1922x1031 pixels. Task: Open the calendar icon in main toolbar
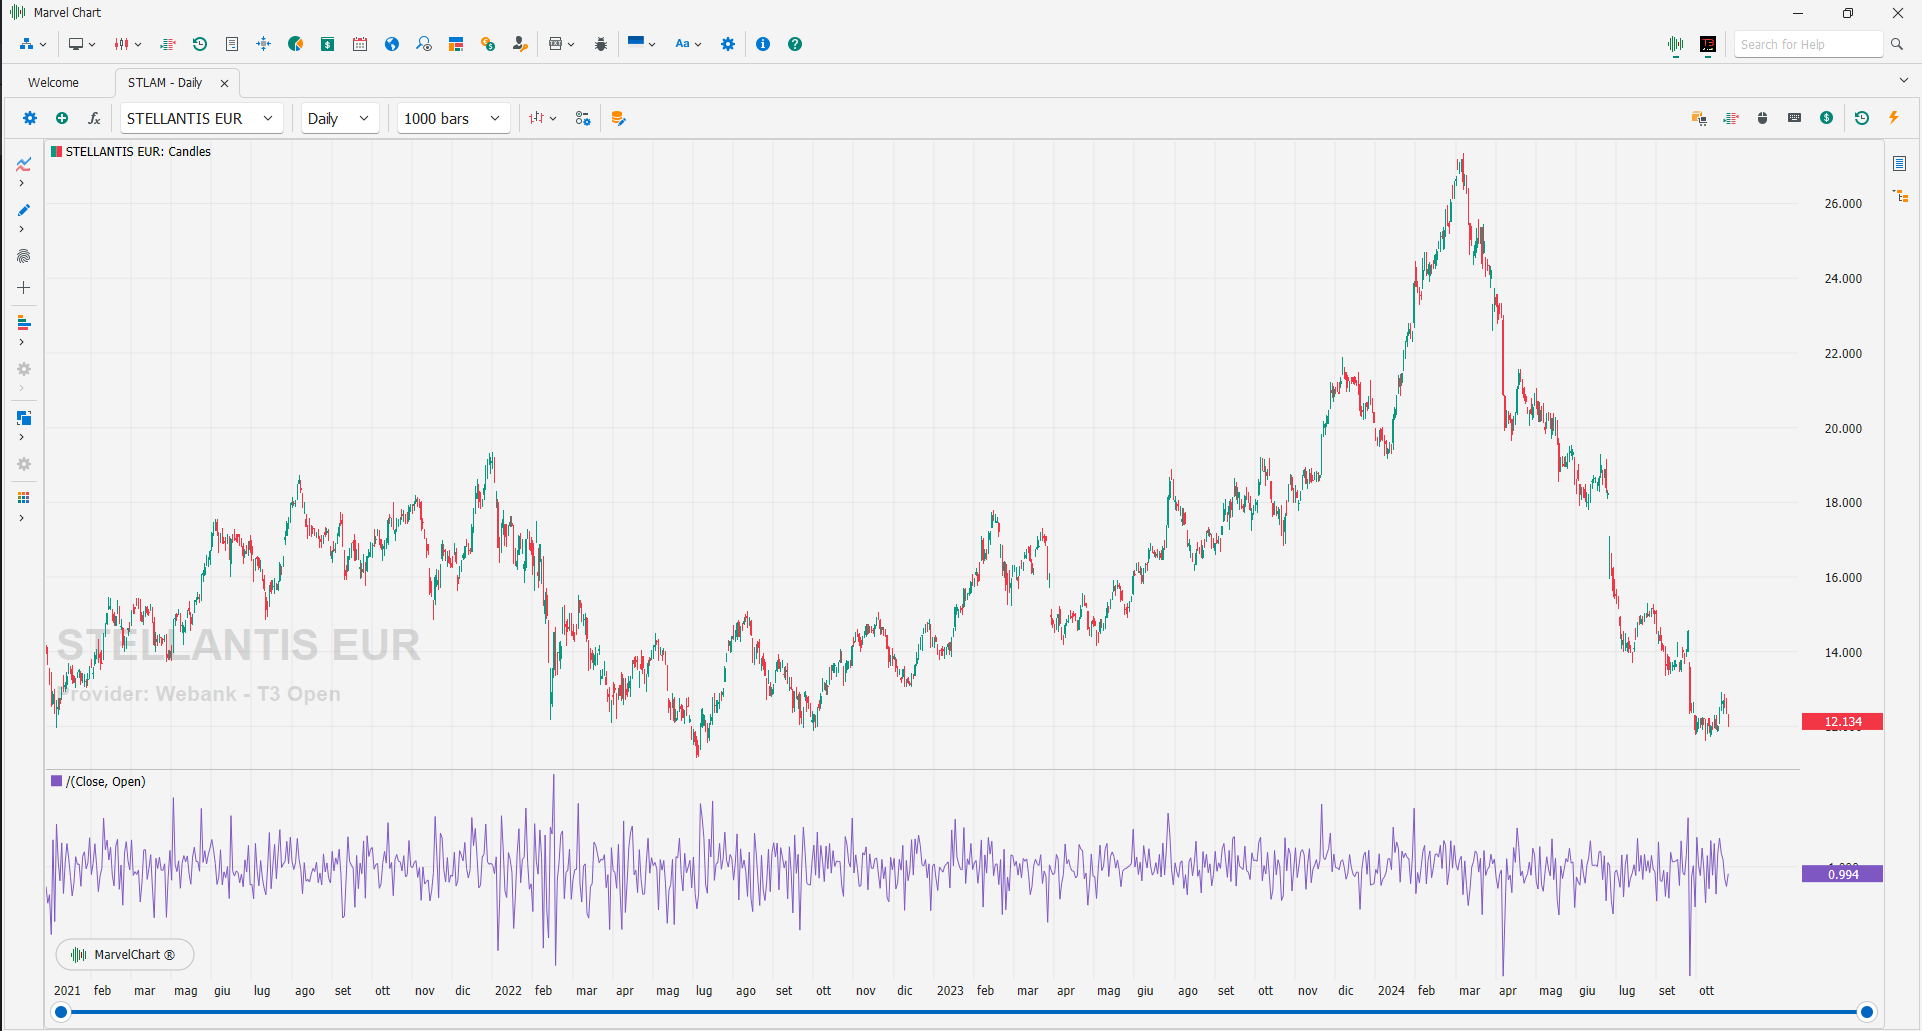[360, 44]
